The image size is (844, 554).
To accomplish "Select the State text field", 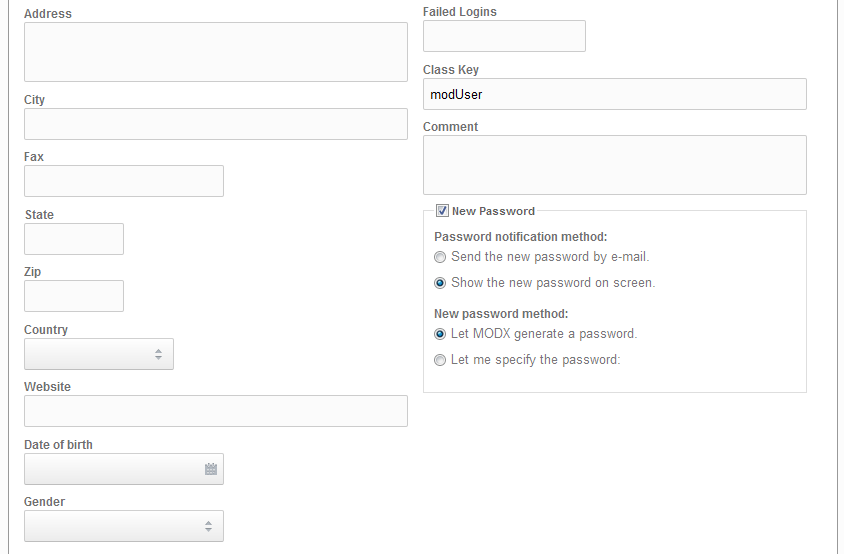I will (x=73, y=239).
